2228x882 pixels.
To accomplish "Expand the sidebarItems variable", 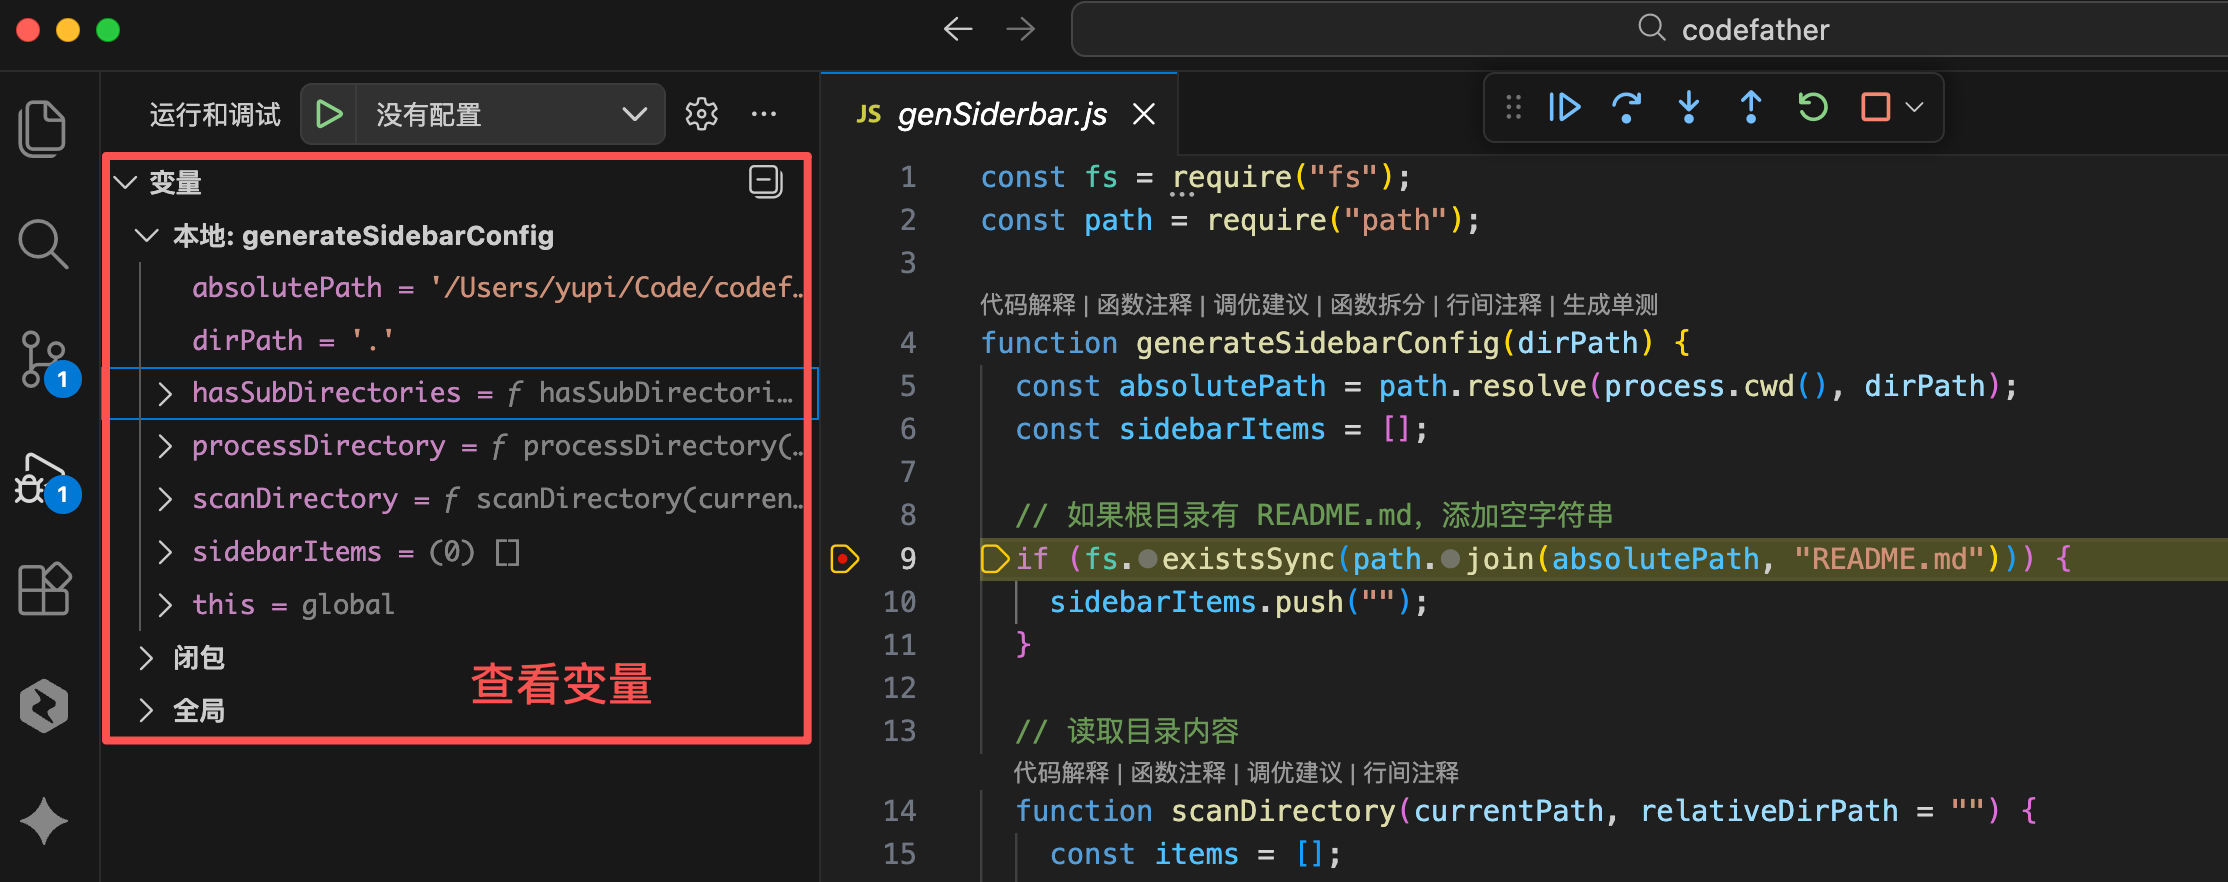I will (166, 552).
